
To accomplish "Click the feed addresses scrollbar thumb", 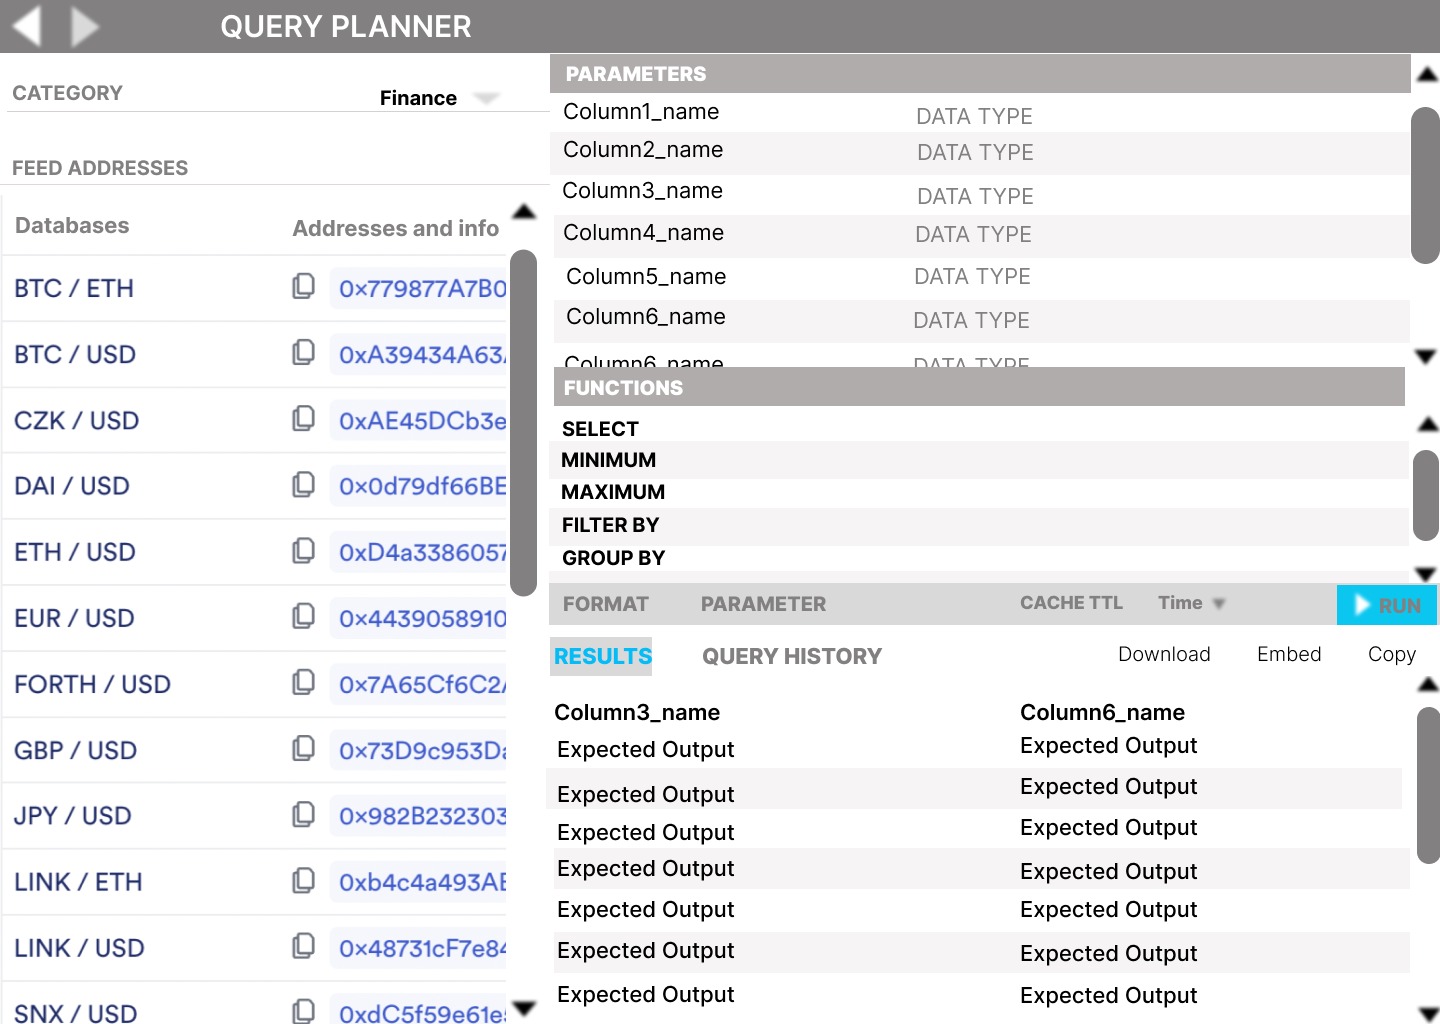I will click(x=523, y=423).
